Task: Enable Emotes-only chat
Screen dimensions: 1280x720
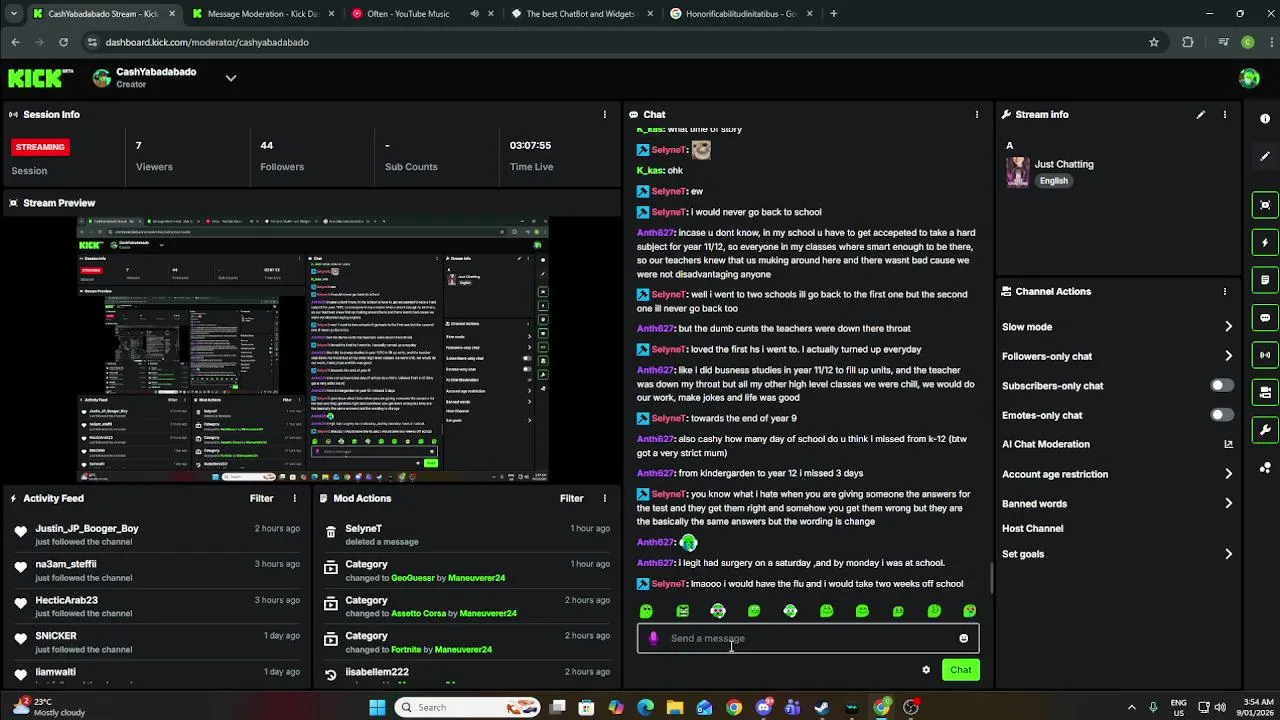Action: [1222, 415]
